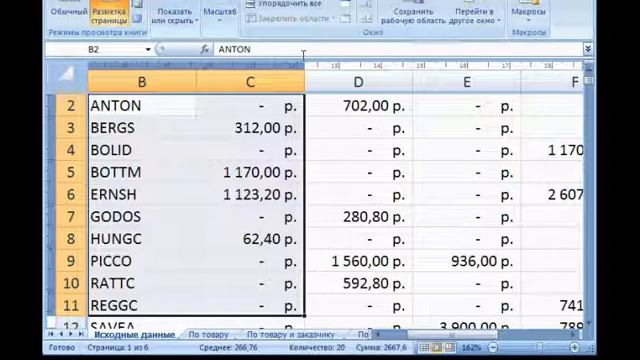Open По товару и заказчику sheet tab
Screen dimensions: 640x360
click(291, 335)
